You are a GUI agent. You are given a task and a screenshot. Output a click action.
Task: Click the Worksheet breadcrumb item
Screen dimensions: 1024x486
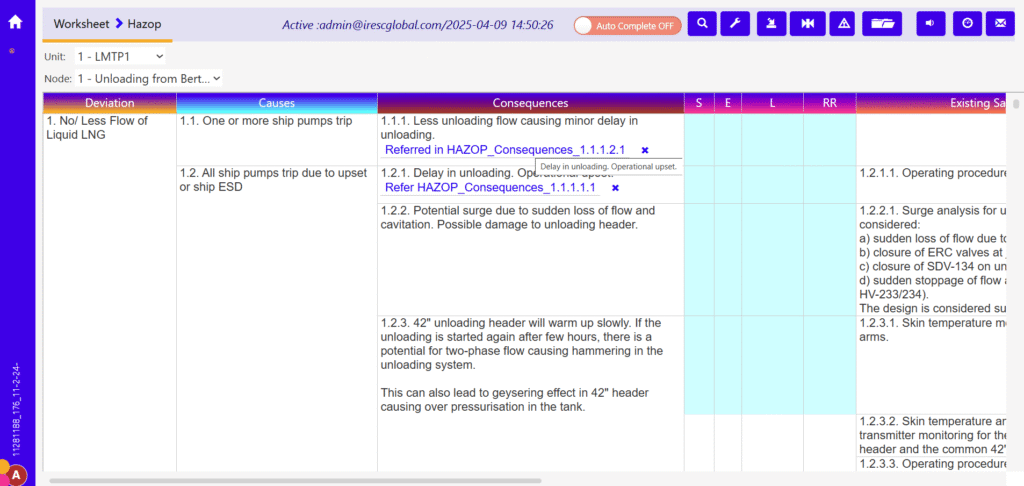tap(81, 23)
